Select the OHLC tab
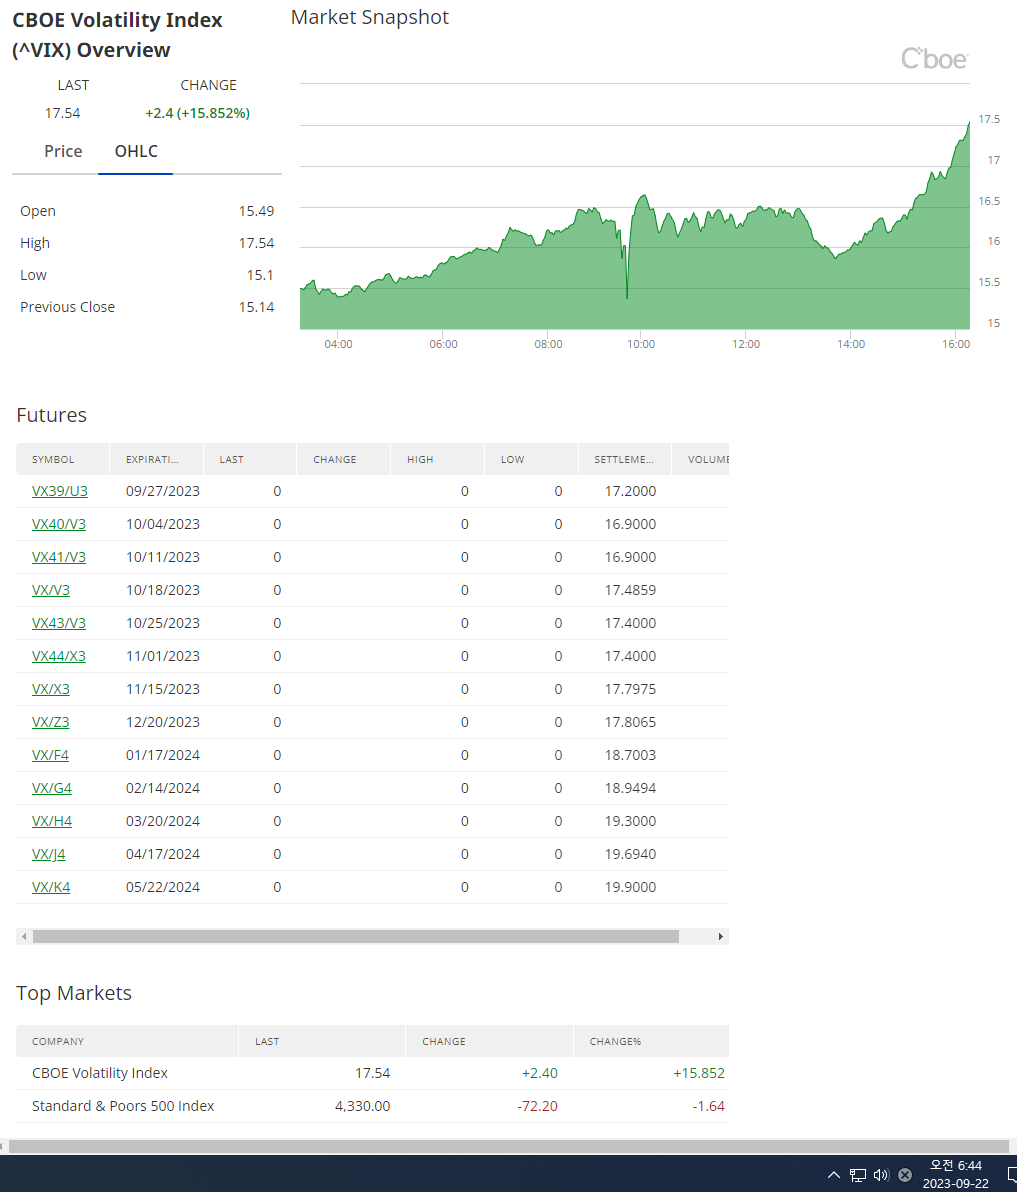1017x1192 pixels. coord(136,151)
